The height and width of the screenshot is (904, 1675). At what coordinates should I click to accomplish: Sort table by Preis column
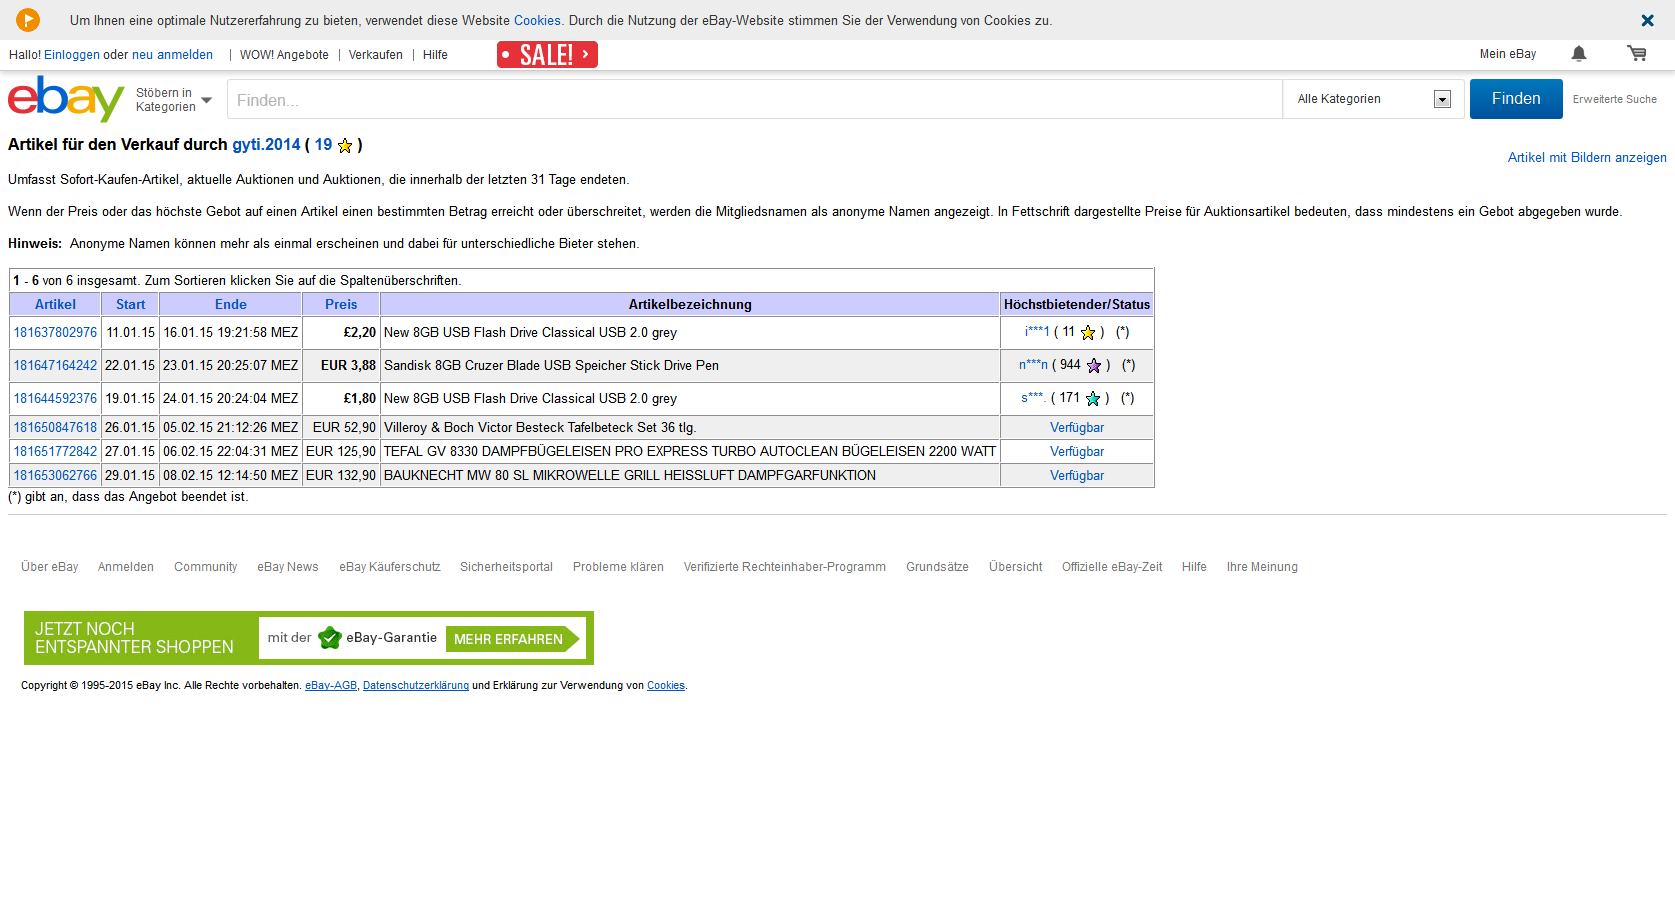[341, 305]
